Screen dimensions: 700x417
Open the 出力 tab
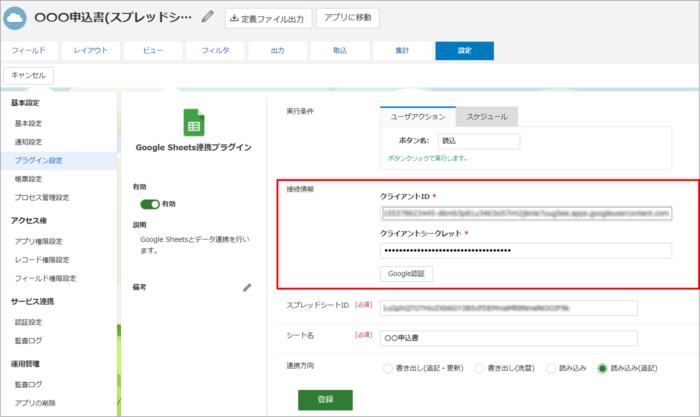point(278,50)
